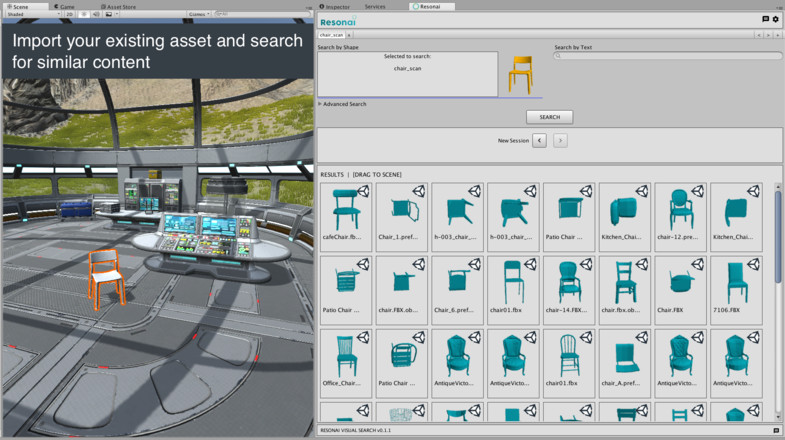Screen dimensions: 785x440
Task: Open the Resonai panel options menu
Action: coord(777,7)
